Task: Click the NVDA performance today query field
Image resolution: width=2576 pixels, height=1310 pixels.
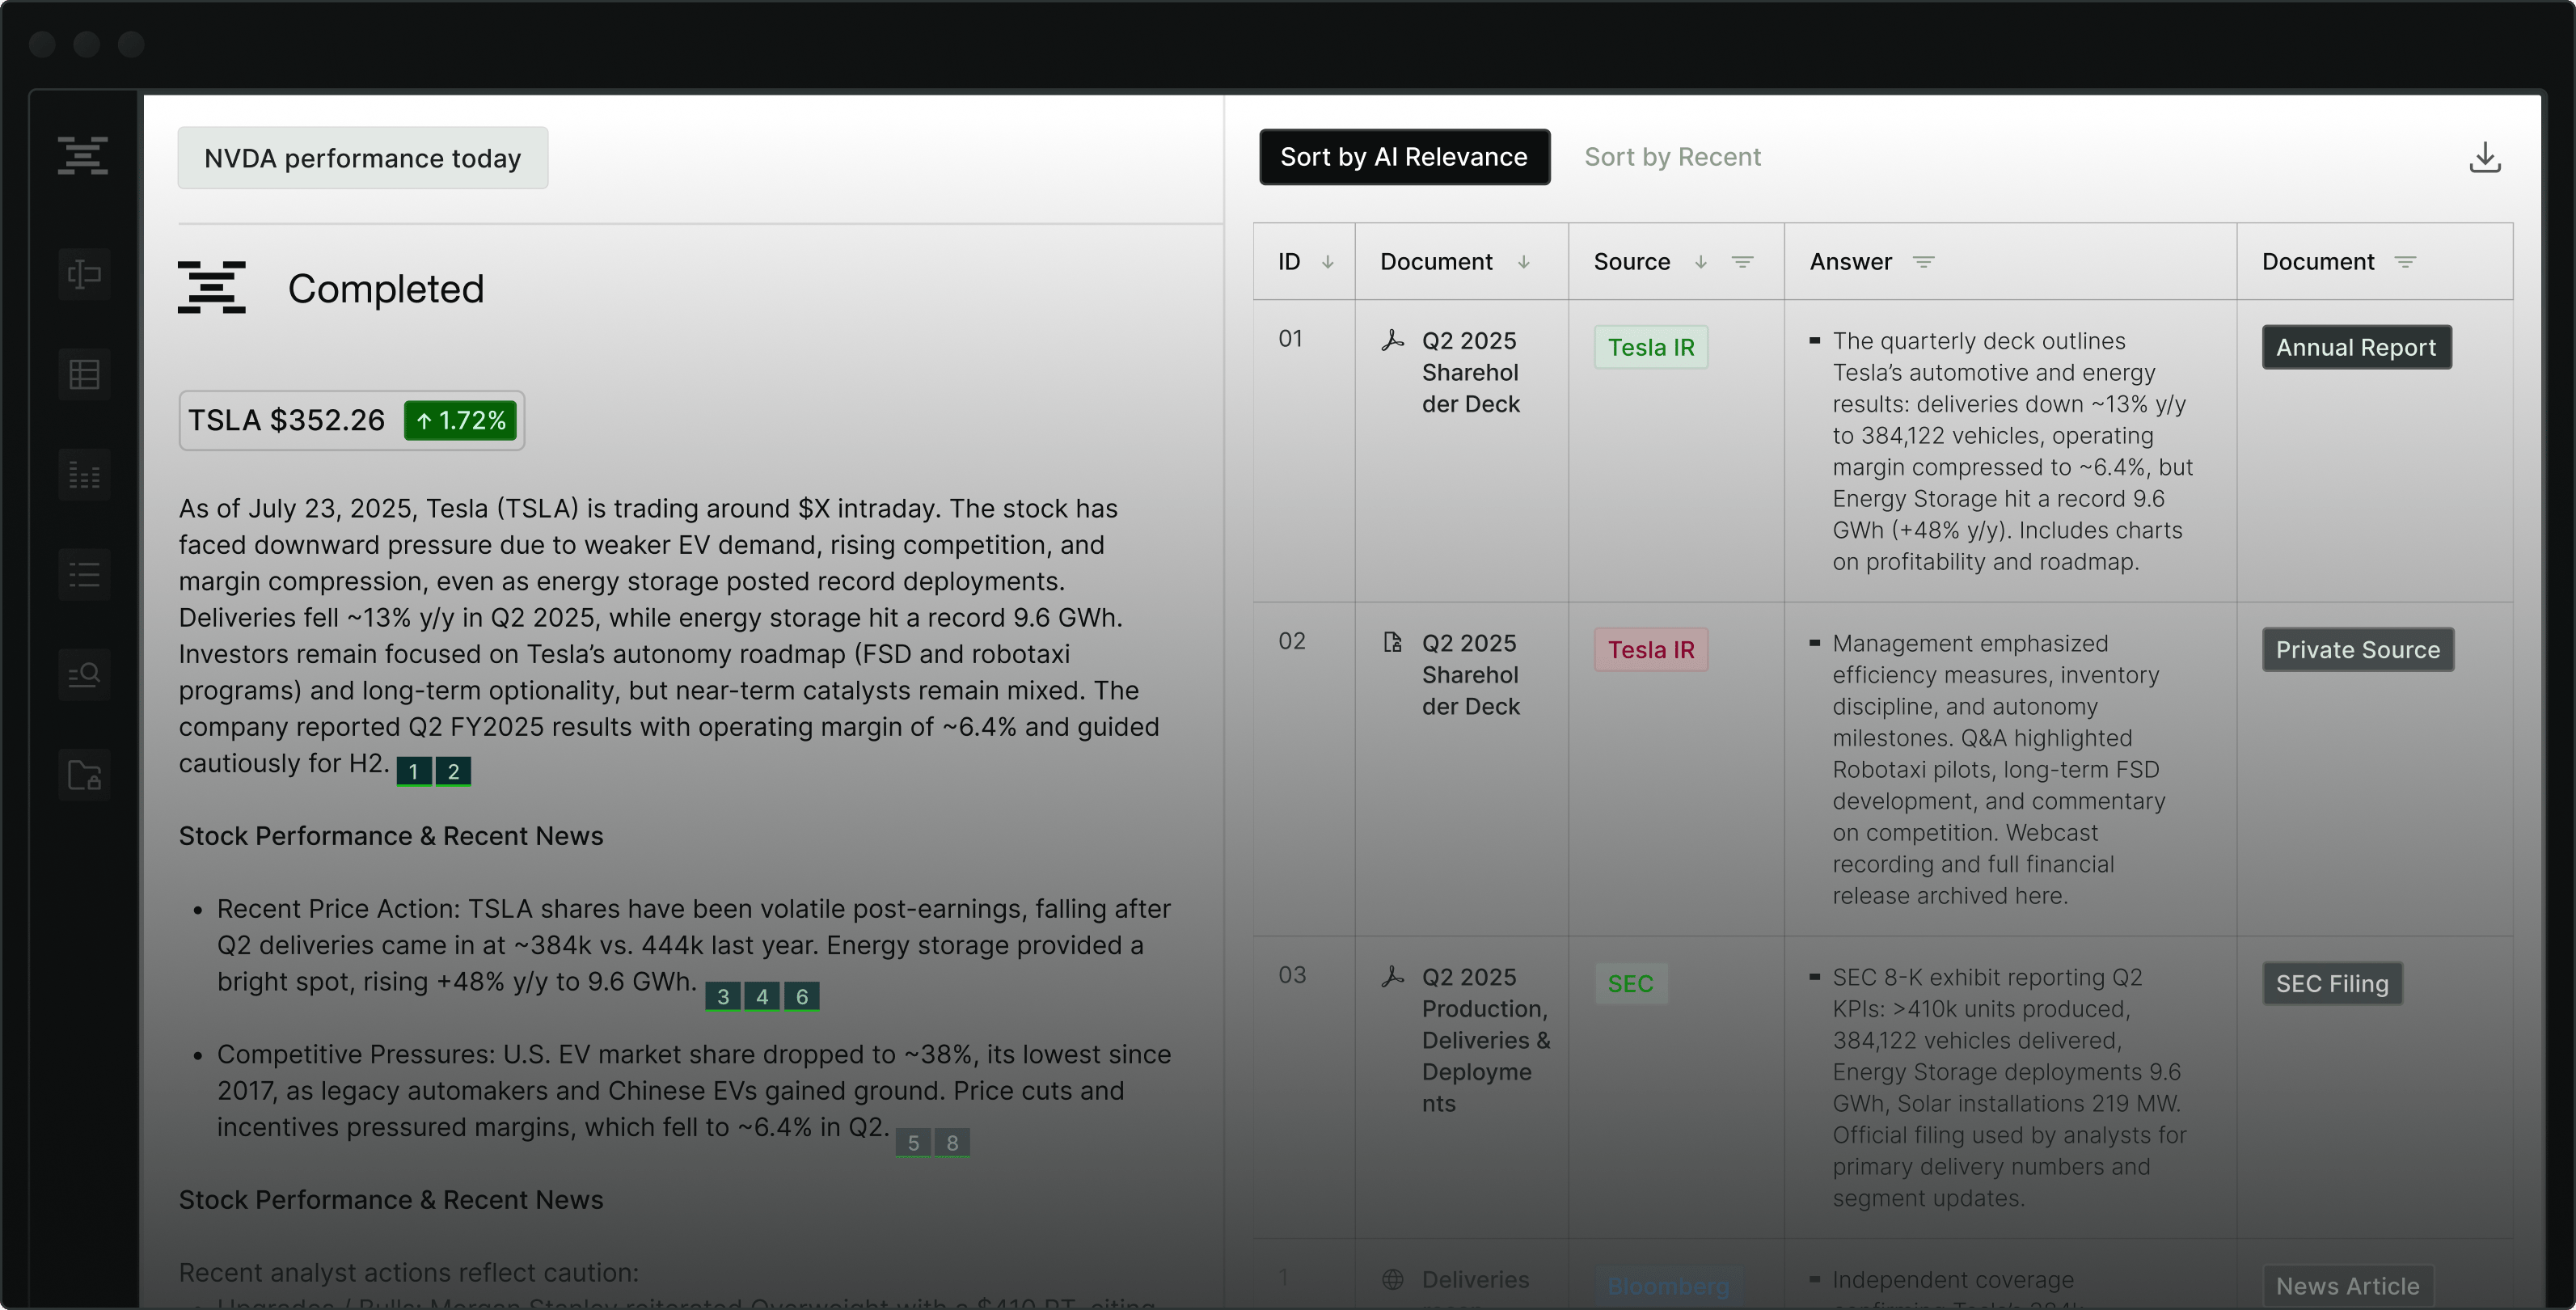Action: coord(363,158)
